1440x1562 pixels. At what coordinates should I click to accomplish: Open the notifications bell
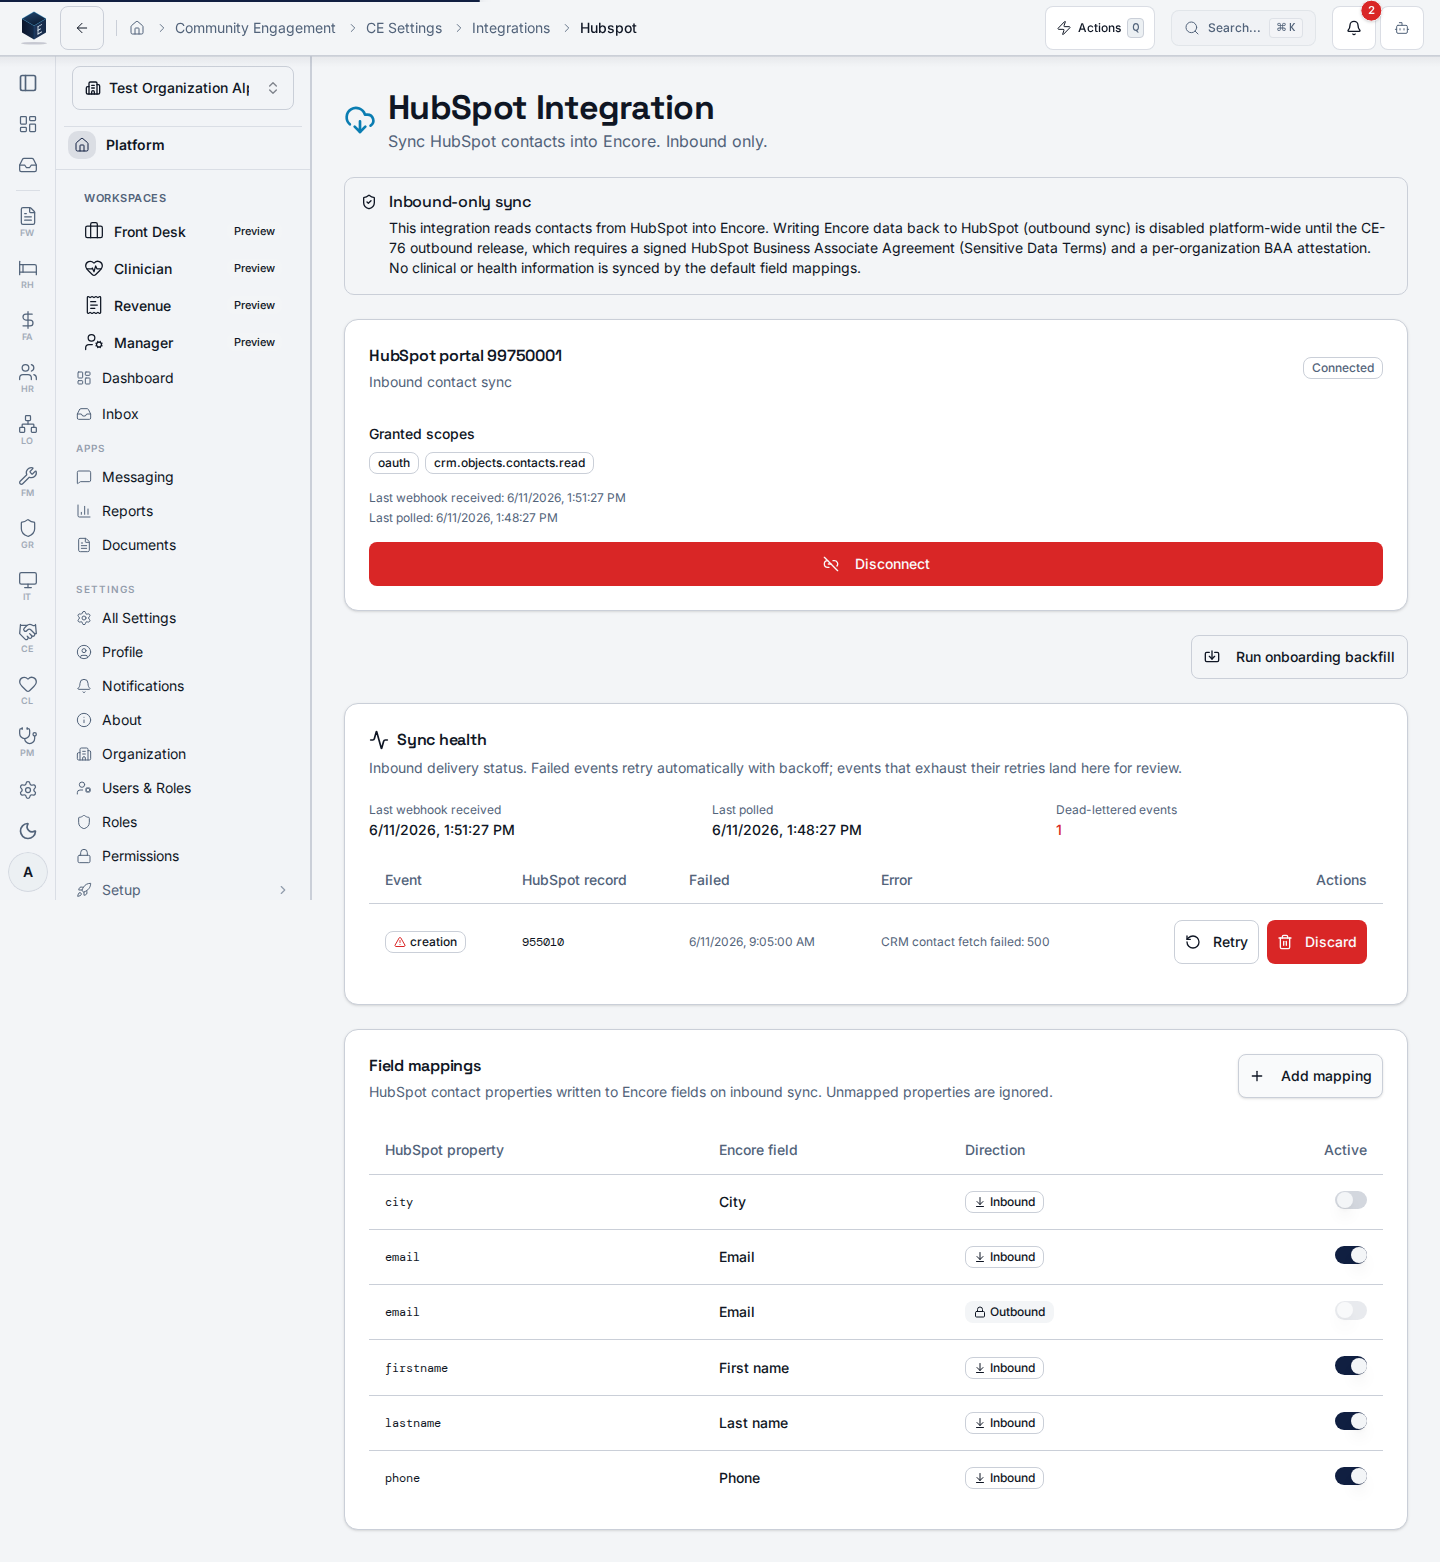(x=1354, y=28)
